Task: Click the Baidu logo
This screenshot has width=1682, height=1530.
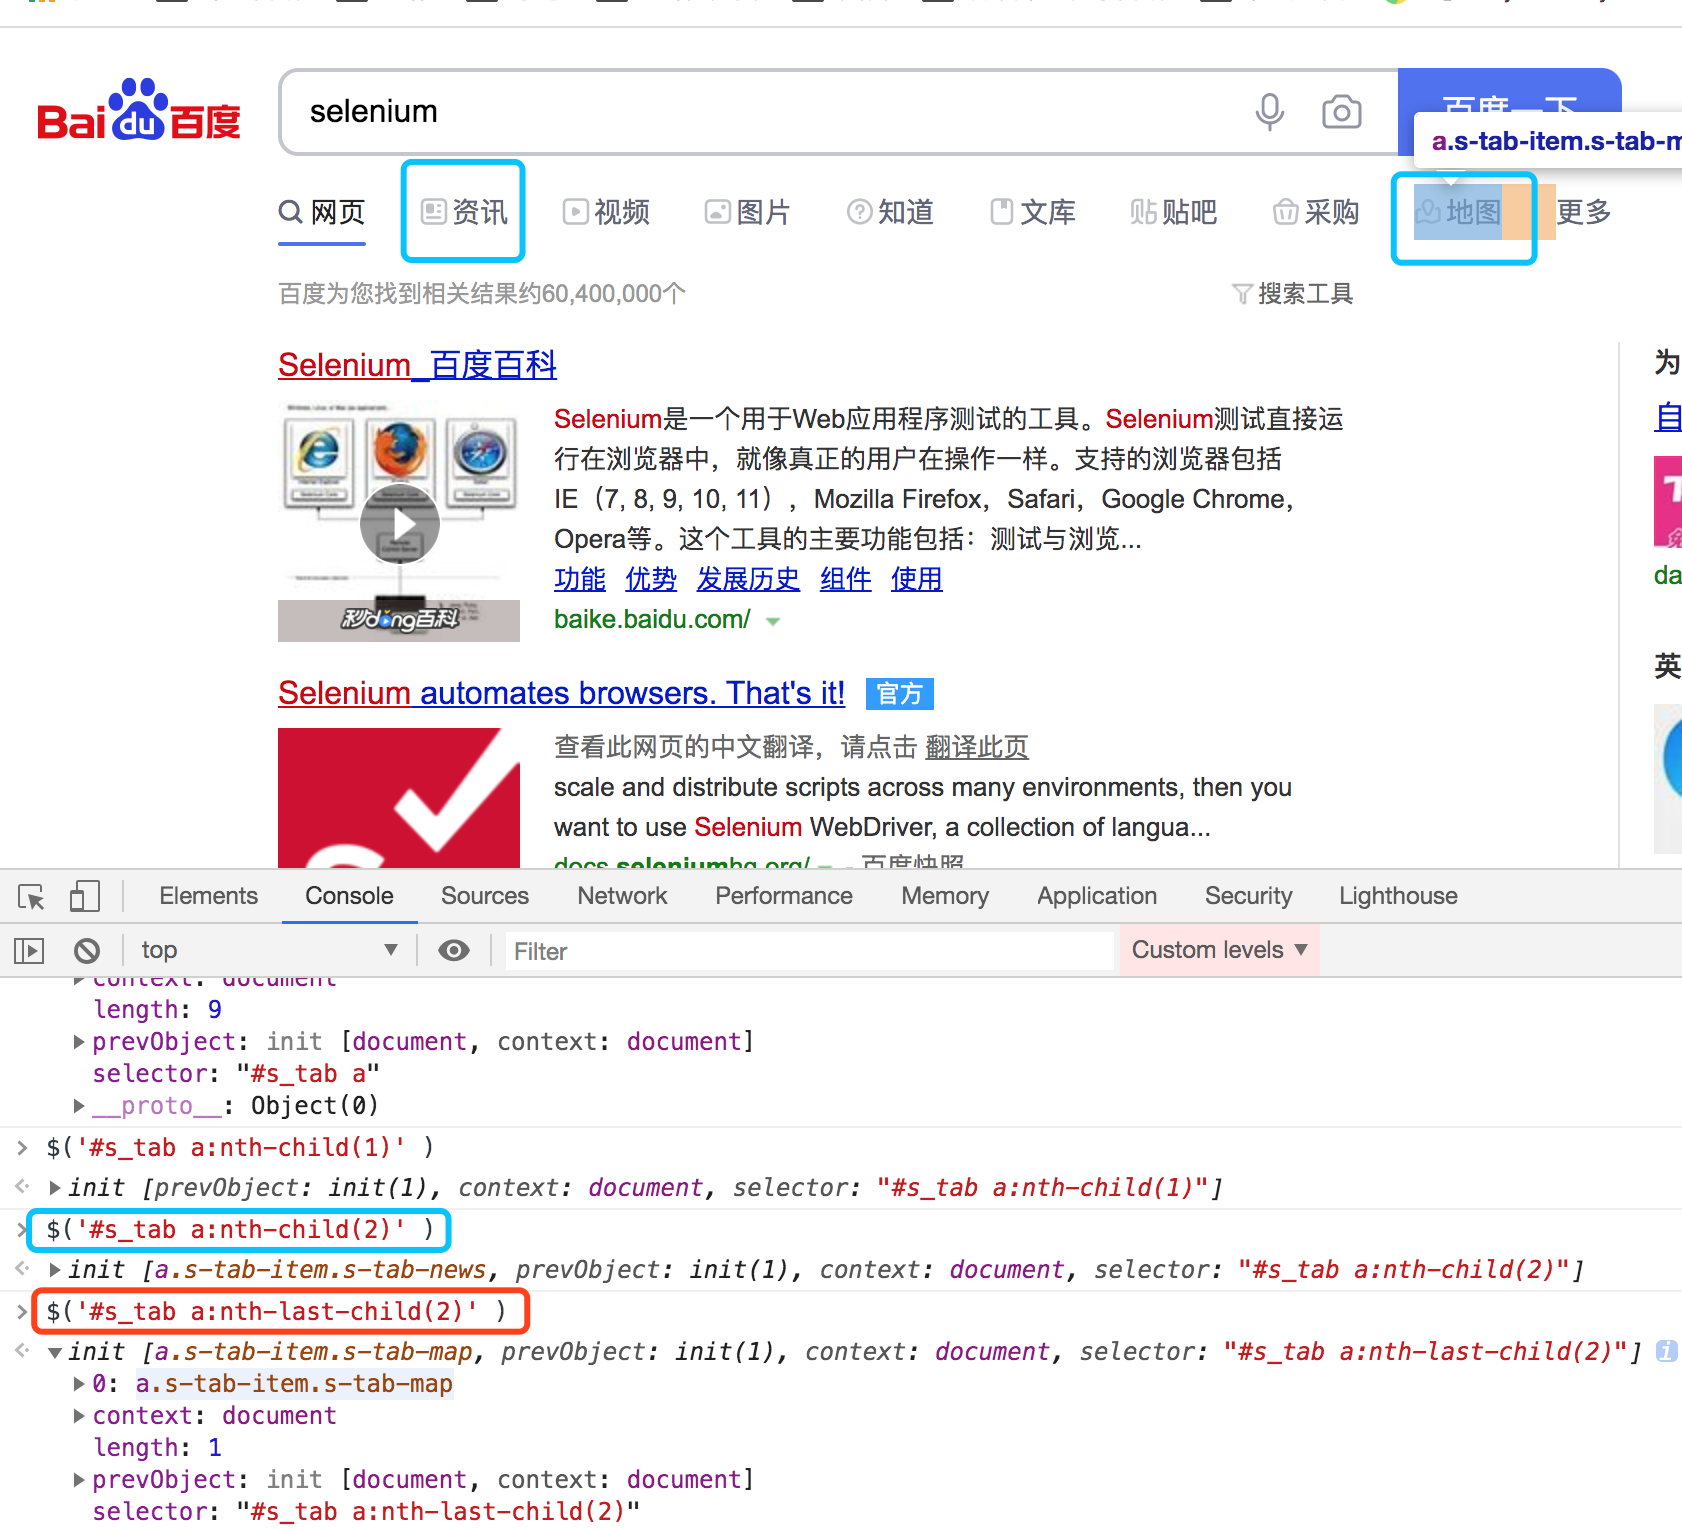Action: click(x=139, y=110)
